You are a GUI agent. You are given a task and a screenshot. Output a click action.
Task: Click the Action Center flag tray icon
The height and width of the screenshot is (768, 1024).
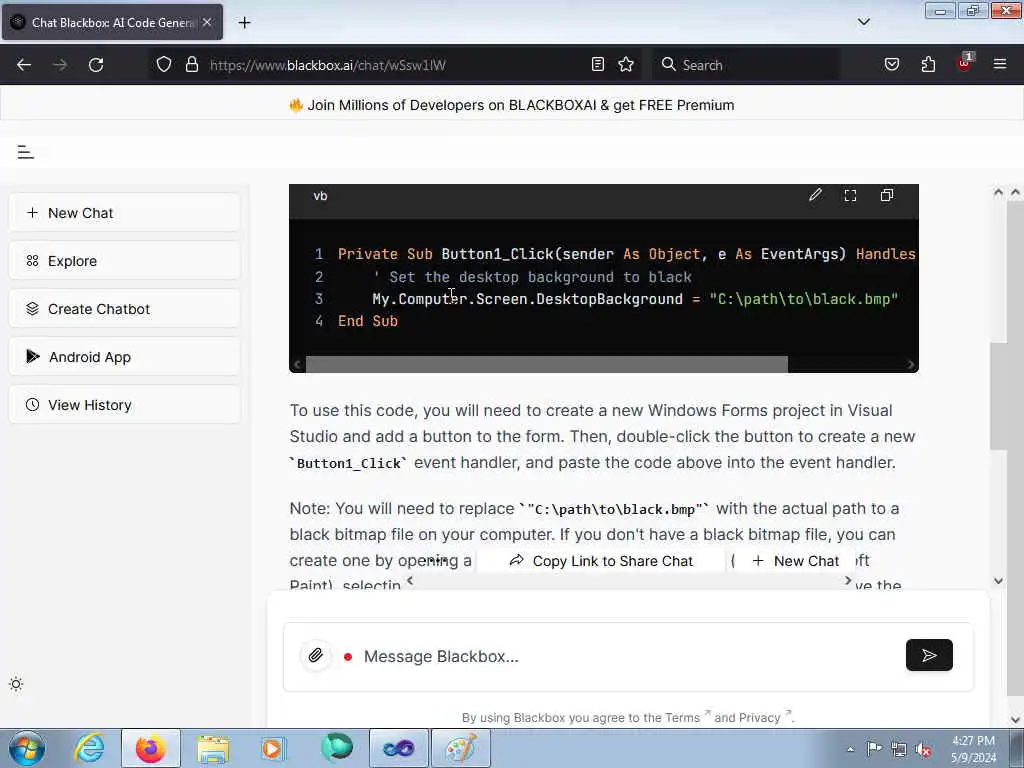tap(874, 749)
